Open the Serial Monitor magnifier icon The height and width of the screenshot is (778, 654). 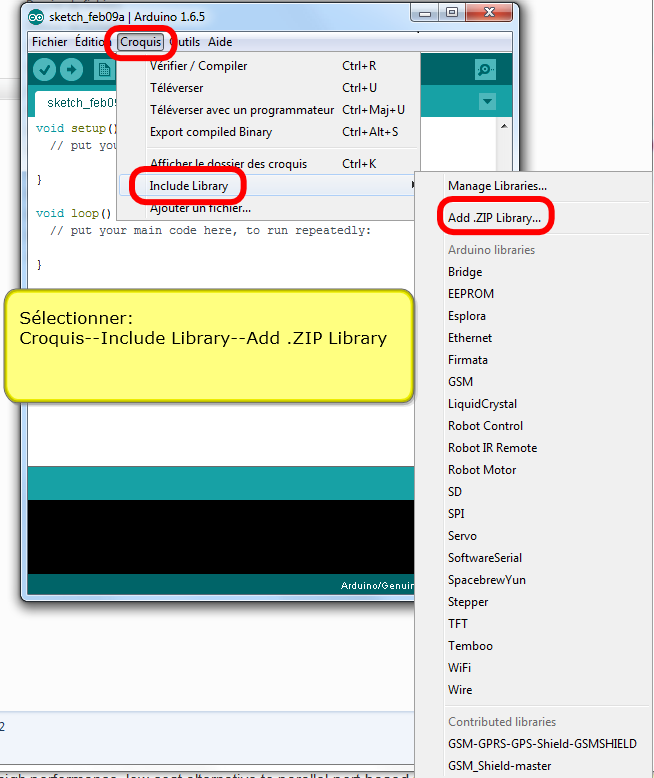485,69
